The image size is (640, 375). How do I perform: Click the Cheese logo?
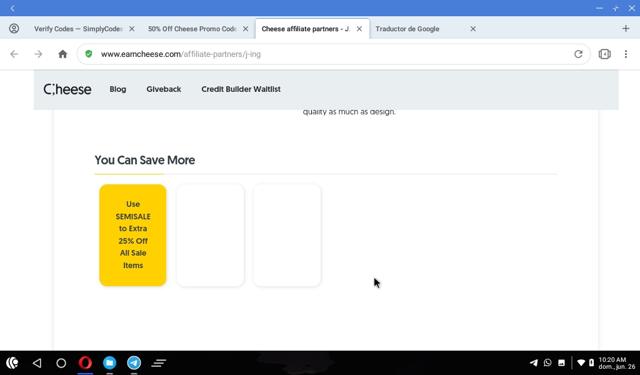(67, 89)
